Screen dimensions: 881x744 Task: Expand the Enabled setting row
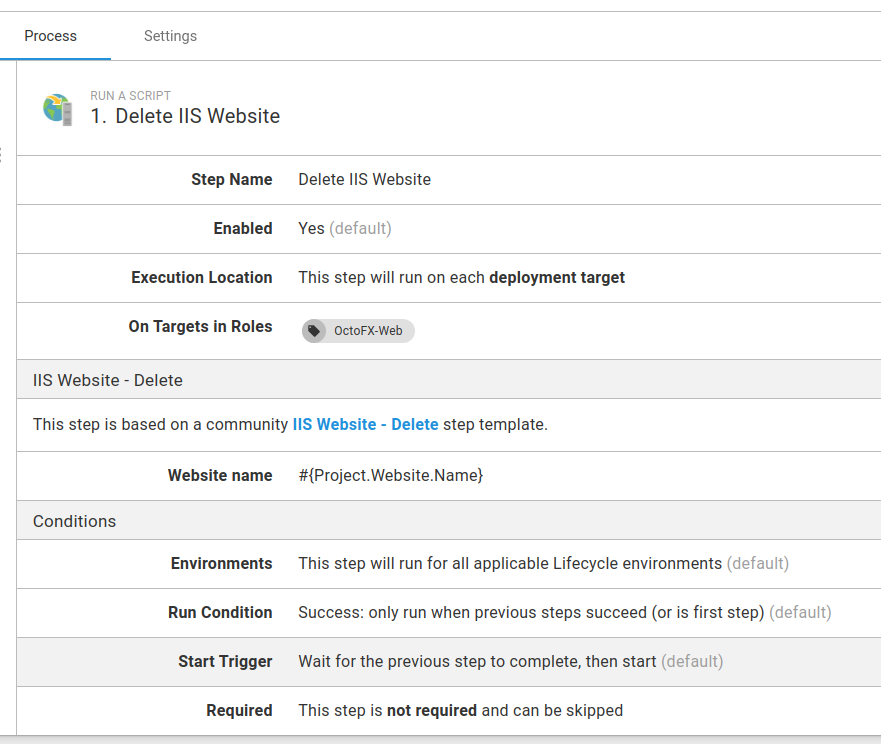pyautogui.click(x=448, y=229)
